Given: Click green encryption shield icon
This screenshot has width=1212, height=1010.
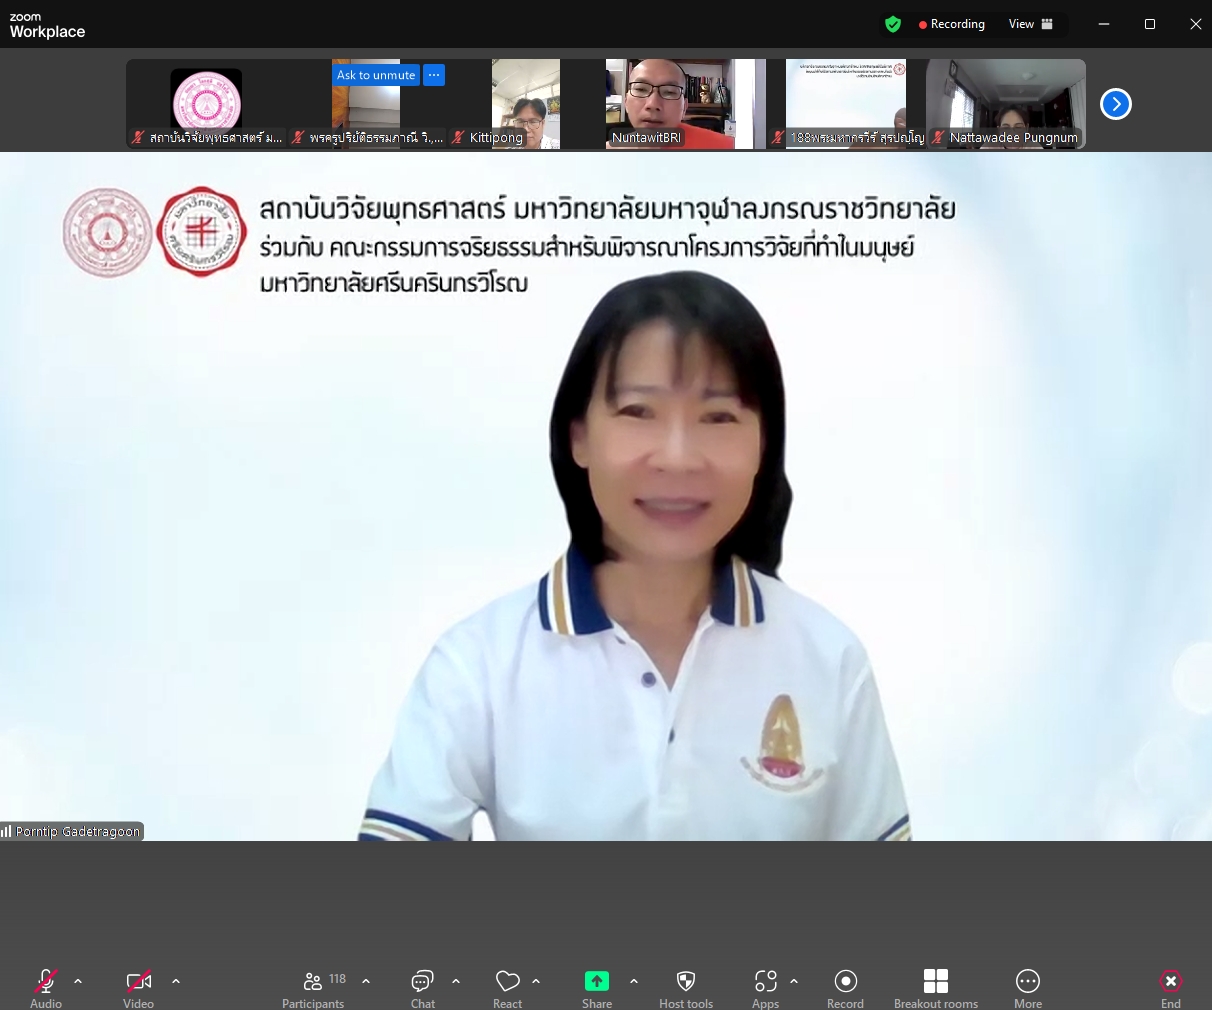Looking at the screenshot, I should pos(893,24).
